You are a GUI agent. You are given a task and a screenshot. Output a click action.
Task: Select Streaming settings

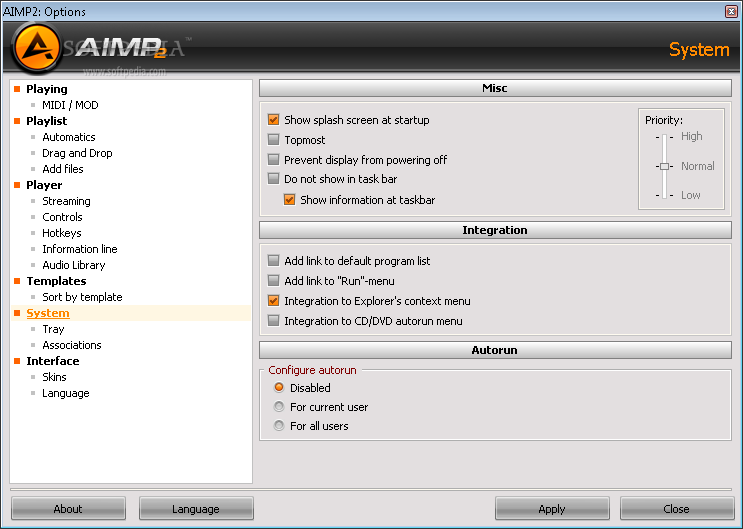66,201
